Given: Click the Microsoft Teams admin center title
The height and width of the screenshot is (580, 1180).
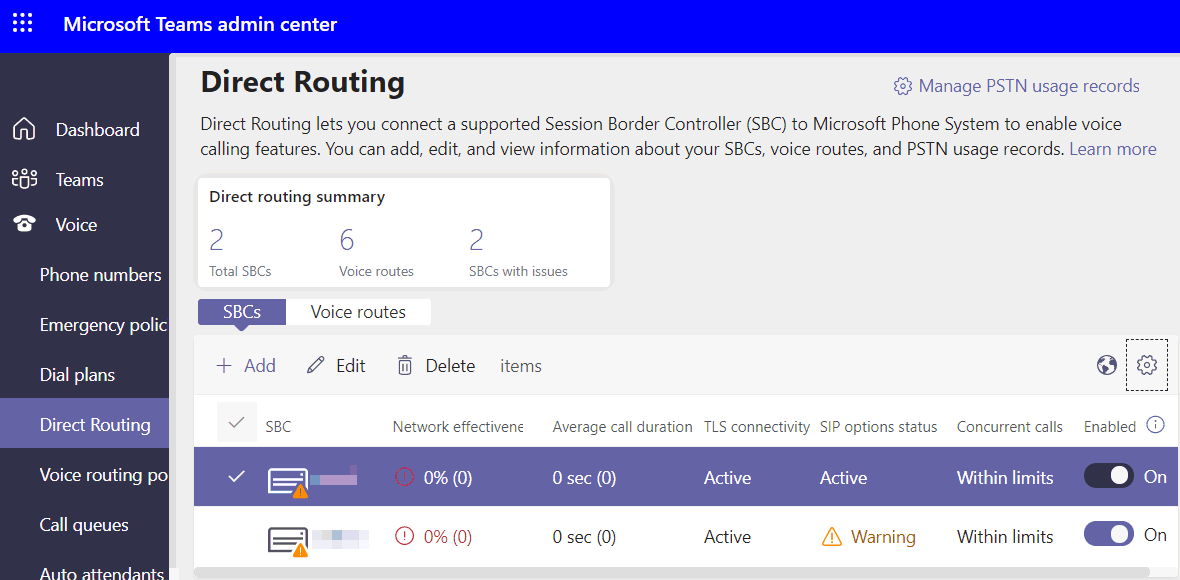Looking at the screenshot, I should pyautogui.click(x=200, y=24).
